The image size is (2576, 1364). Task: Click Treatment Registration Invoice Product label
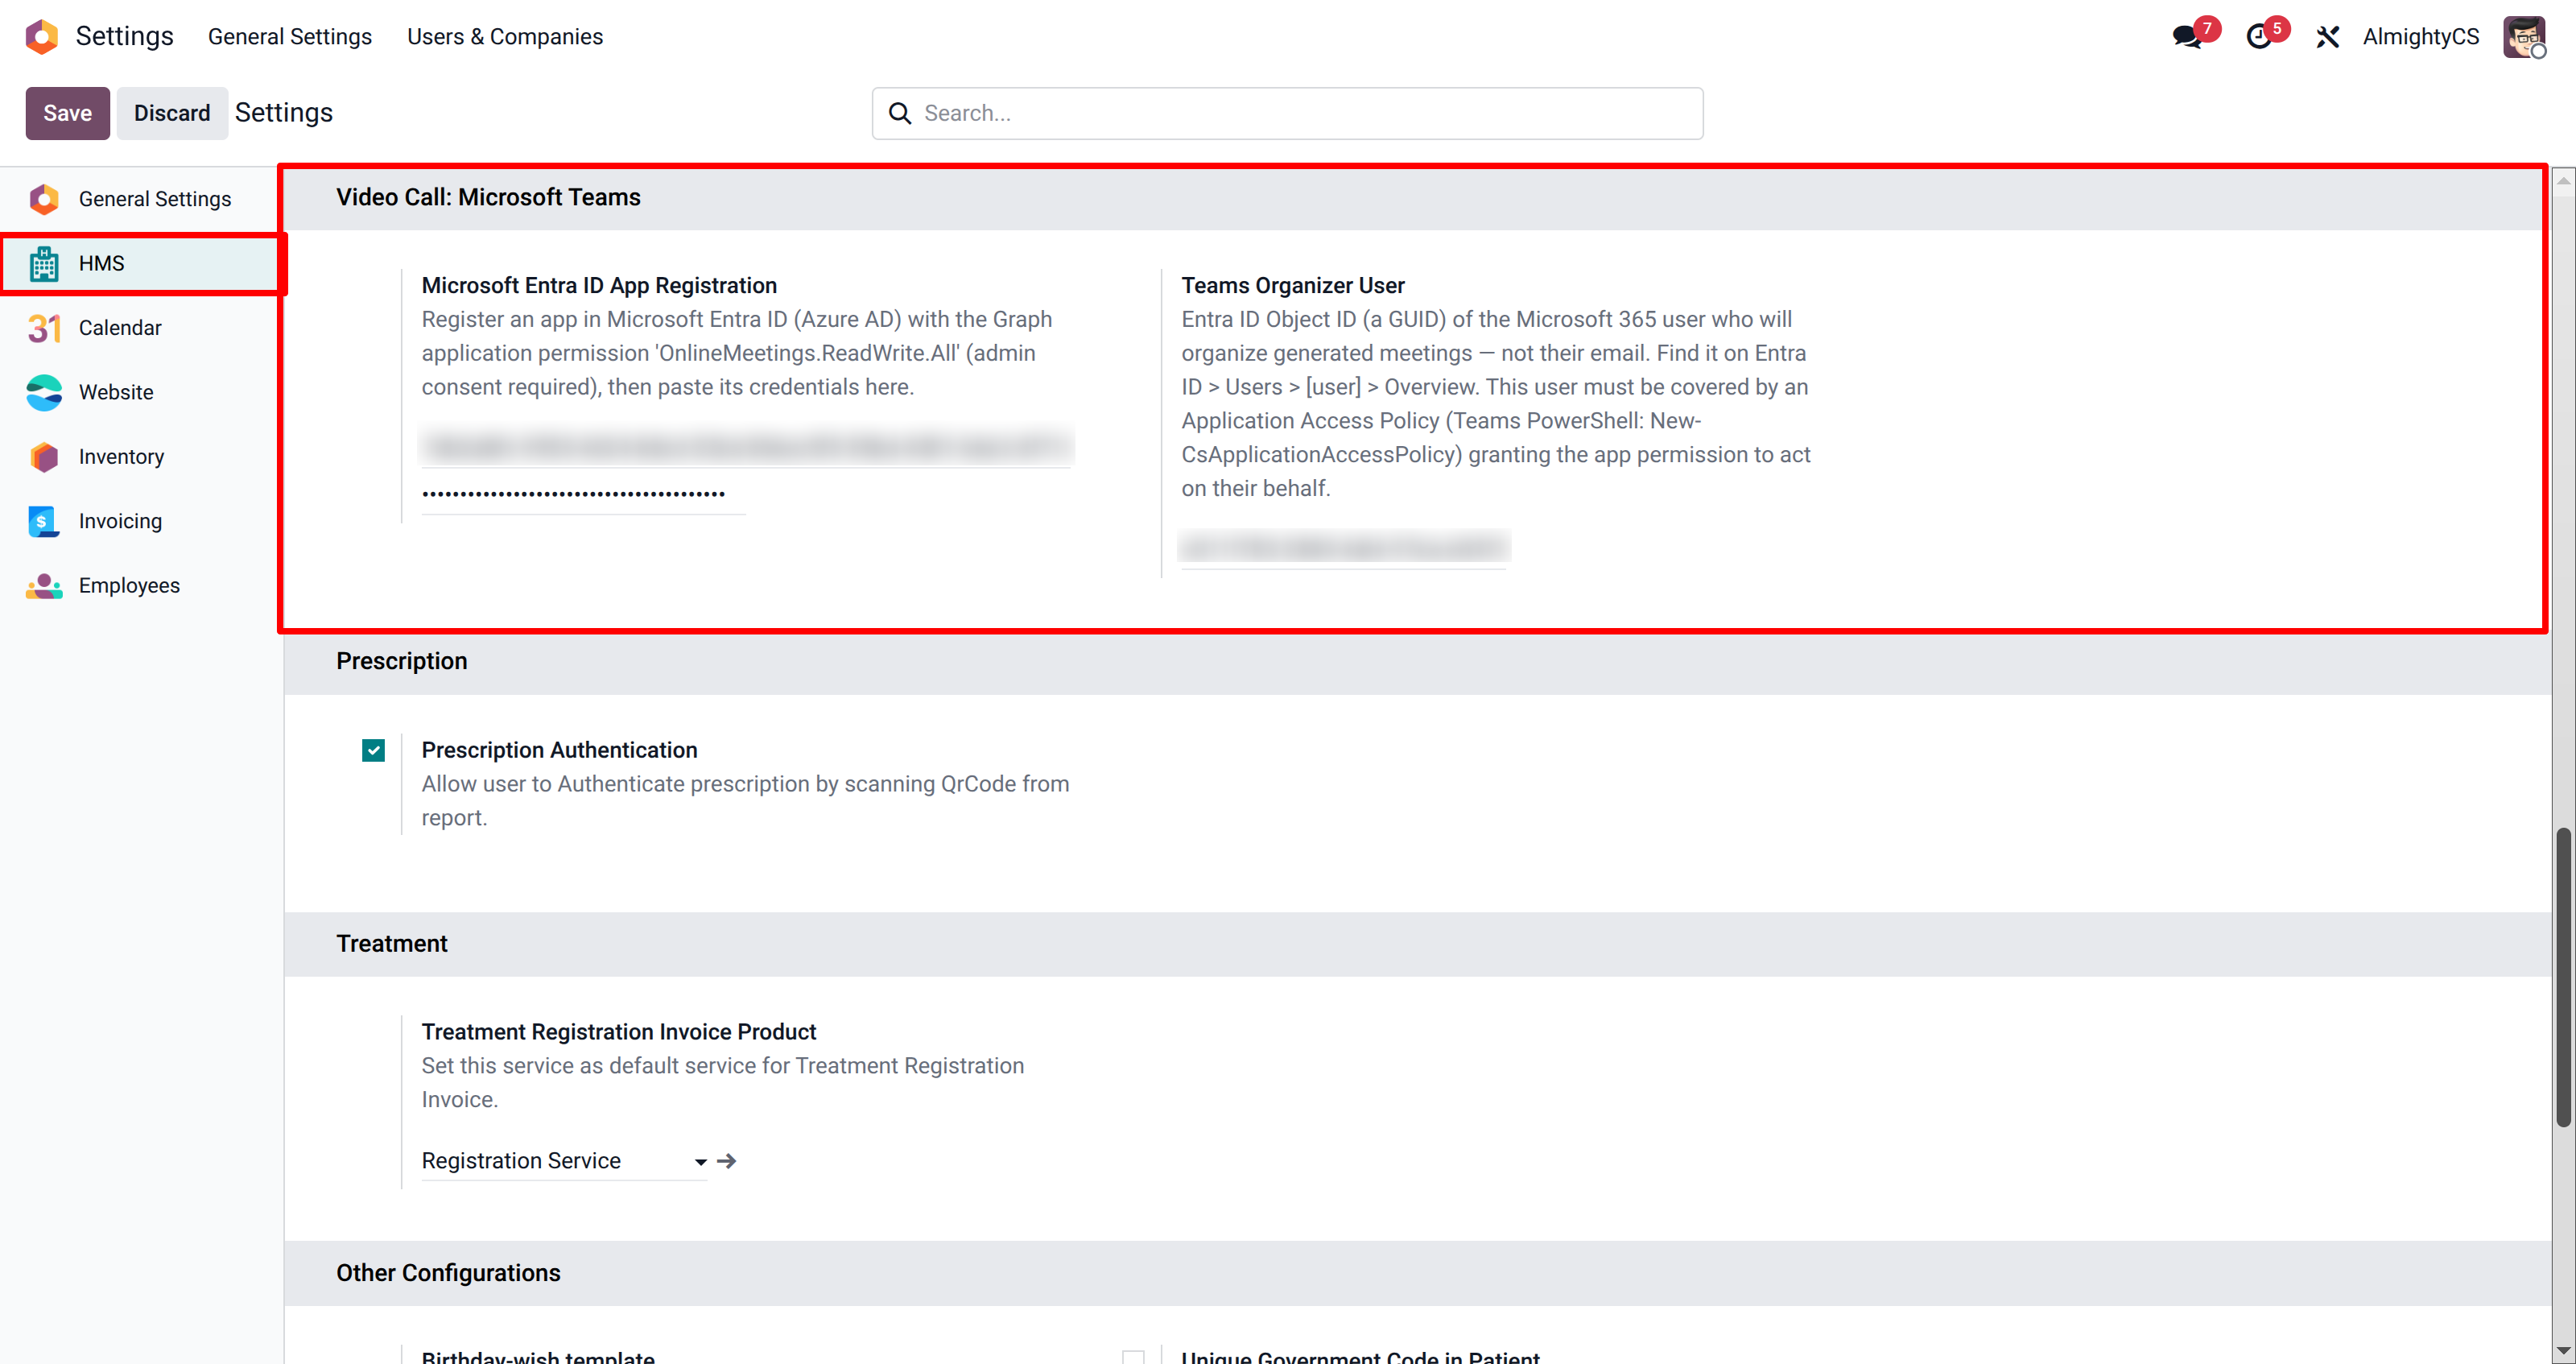pyautogui.click(x=619, y=1032)
